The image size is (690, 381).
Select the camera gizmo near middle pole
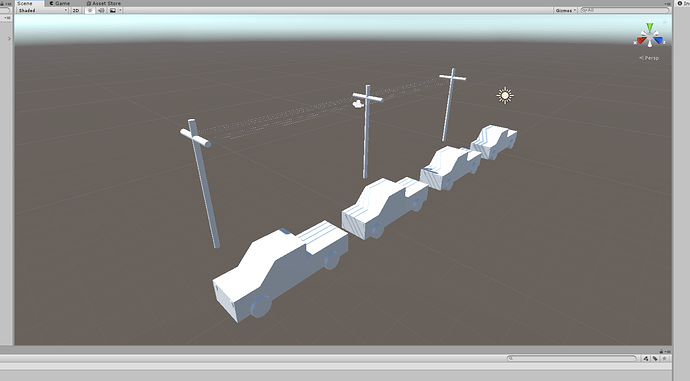coord(358,104)
